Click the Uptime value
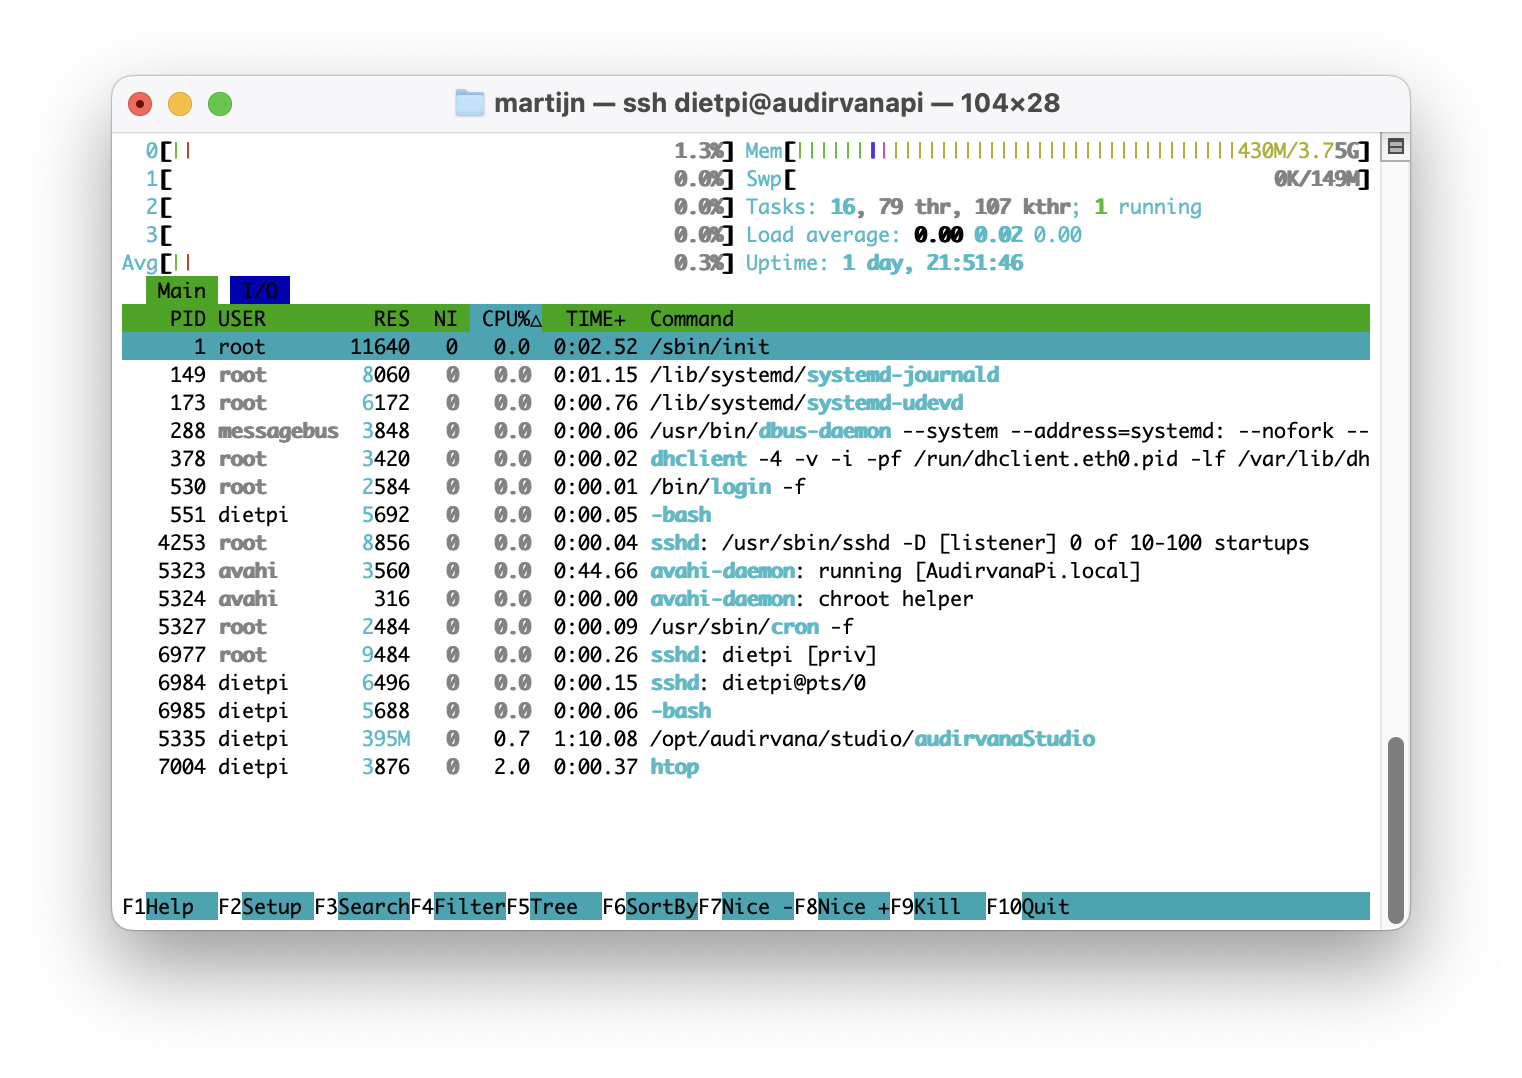 click(x=932, y=262)
